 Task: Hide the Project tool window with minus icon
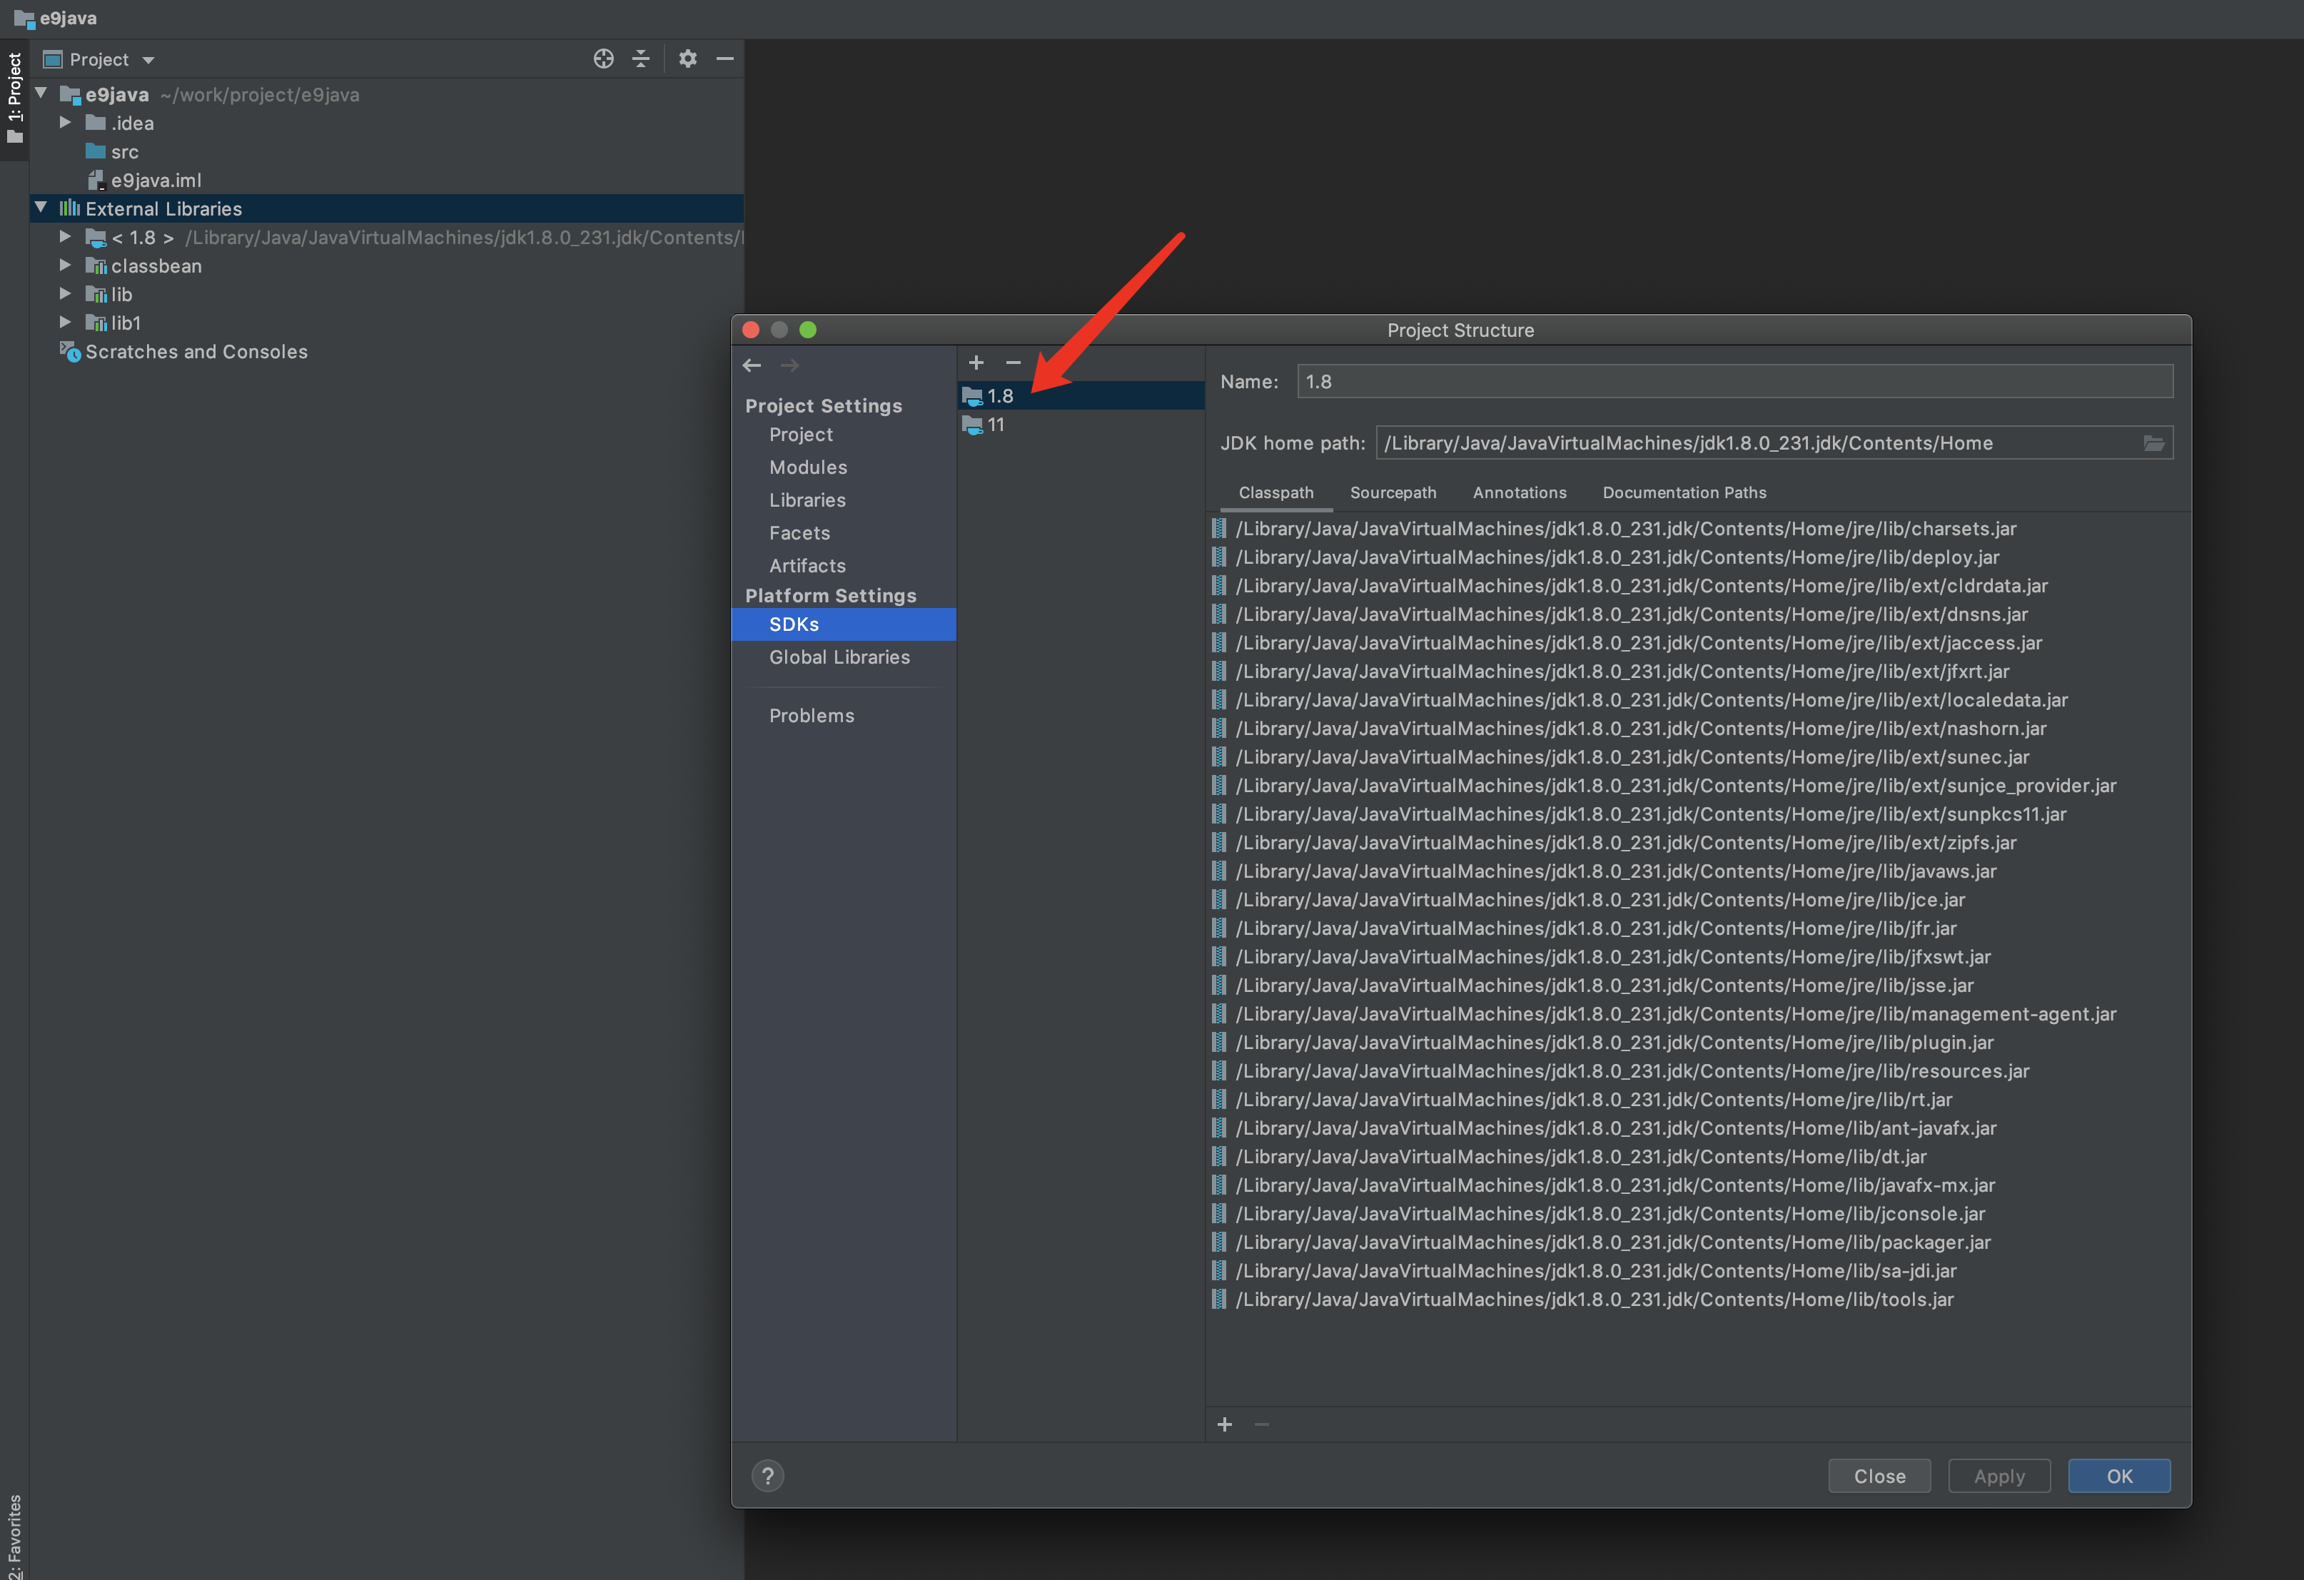[x=725, y=59]
